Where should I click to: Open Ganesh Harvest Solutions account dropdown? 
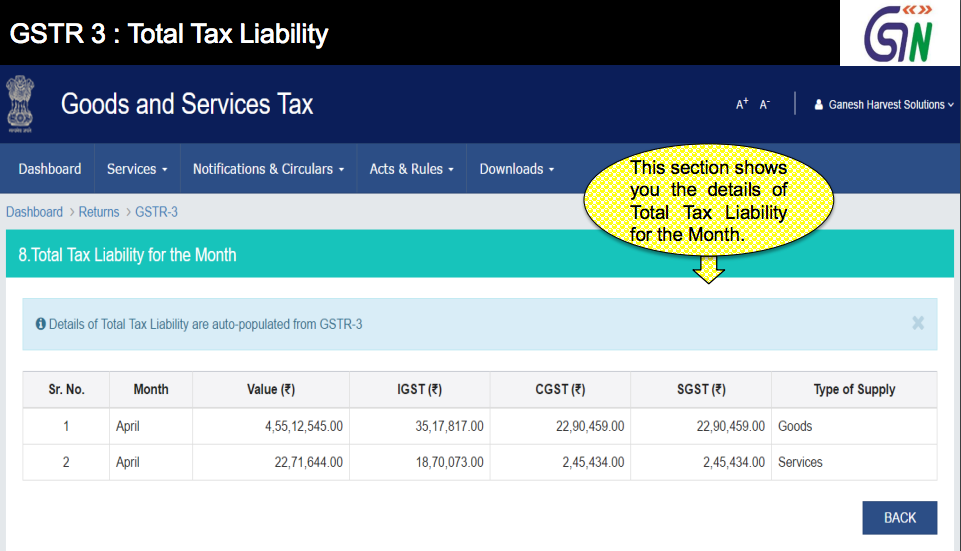coord(884,105)
